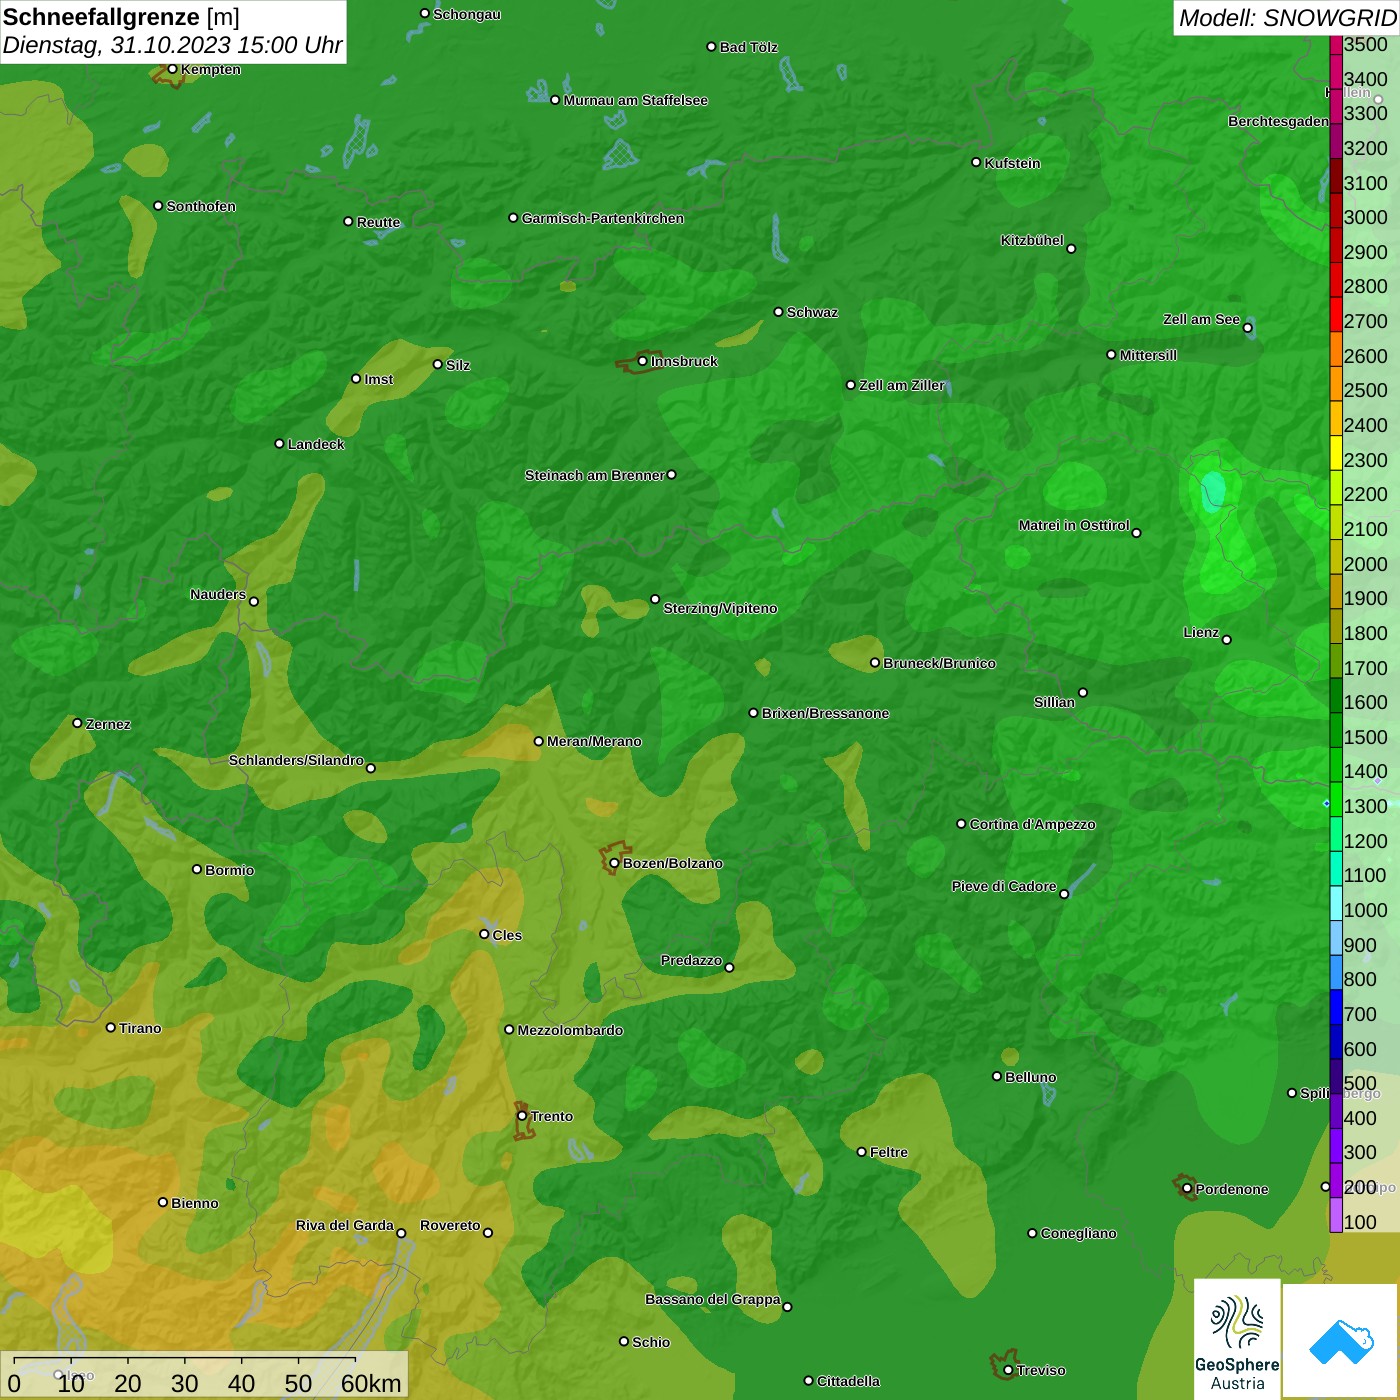Click the 'Bruneck/Brunico' label
This screenshot has width=1400, height=1400.
click(939, 663)
